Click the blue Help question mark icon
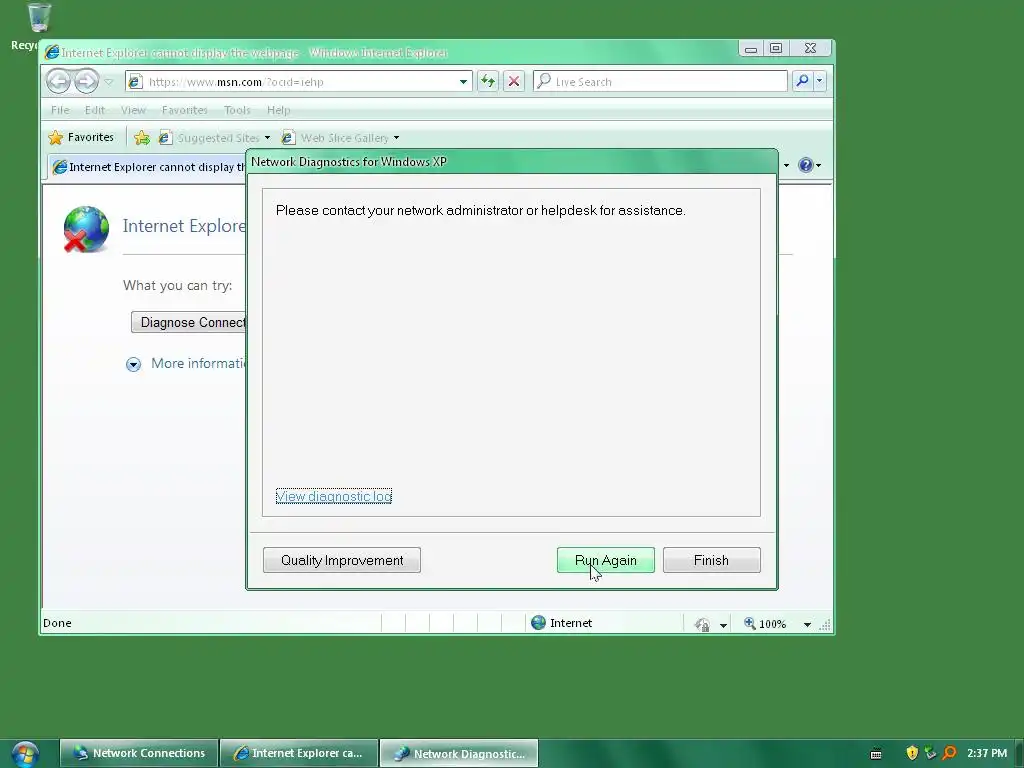This screenshot has width=1024, height=768. [806, 165]
